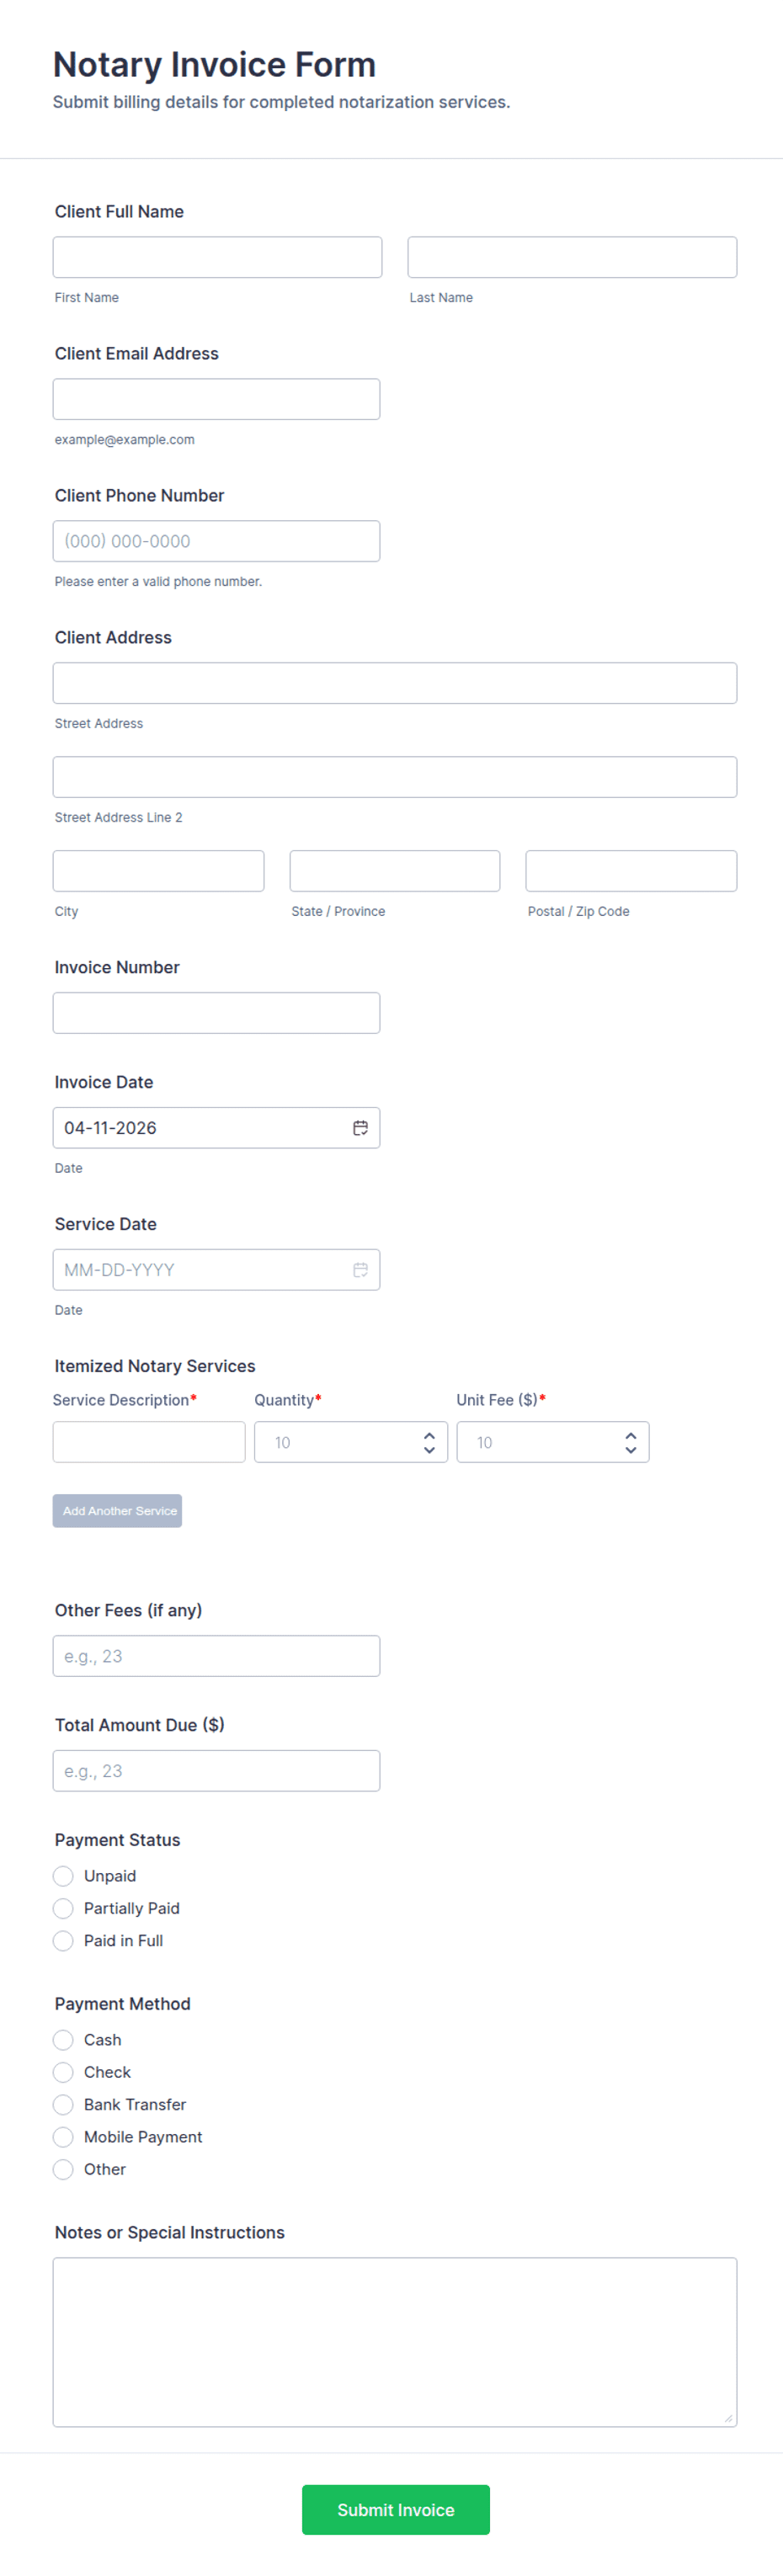Select Cash as payment method

click(63, 2040)
